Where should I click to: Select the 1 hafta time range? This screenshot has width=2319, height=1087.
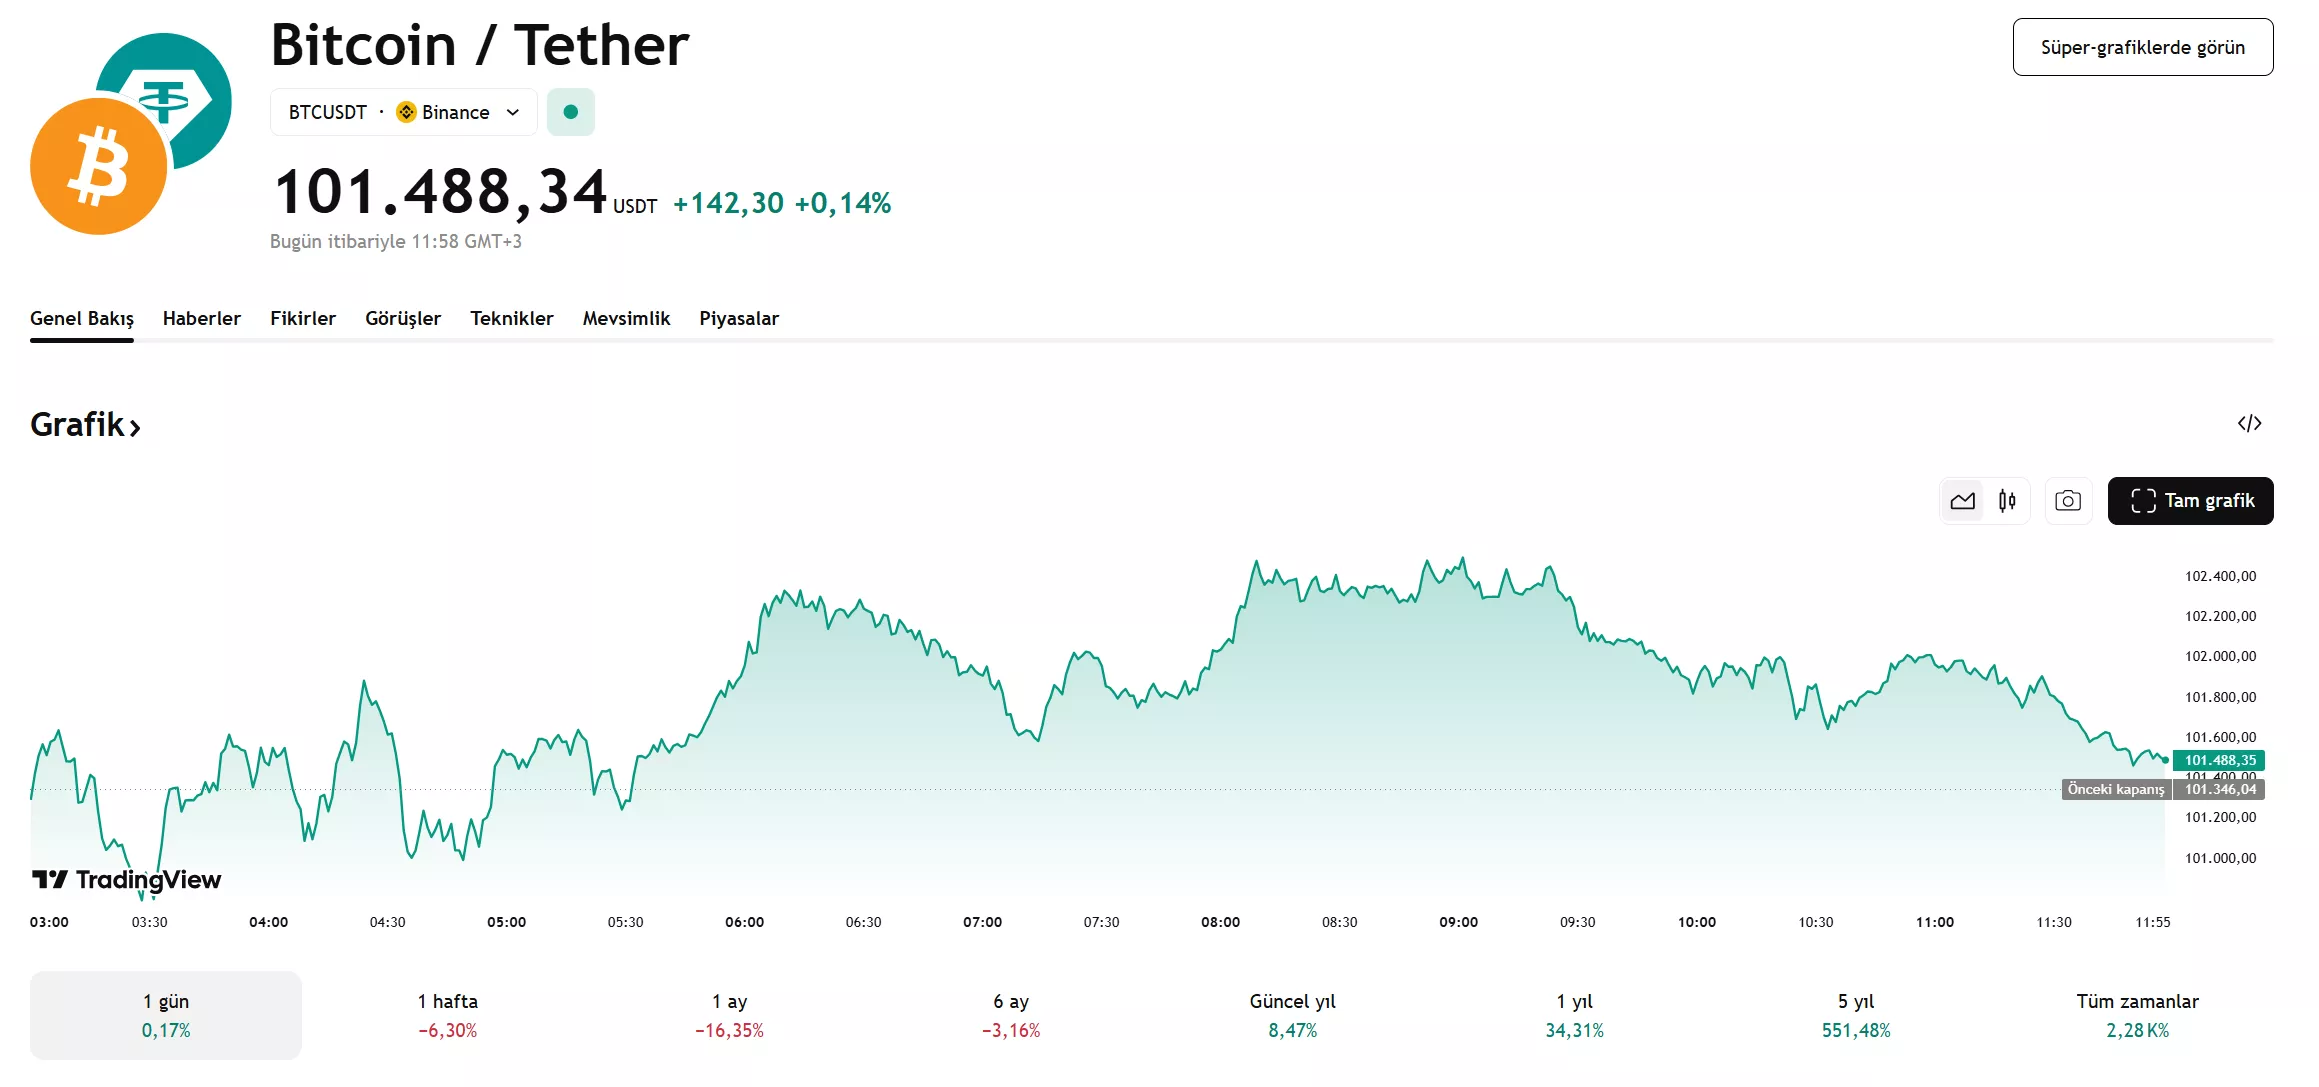[447, 1014]
